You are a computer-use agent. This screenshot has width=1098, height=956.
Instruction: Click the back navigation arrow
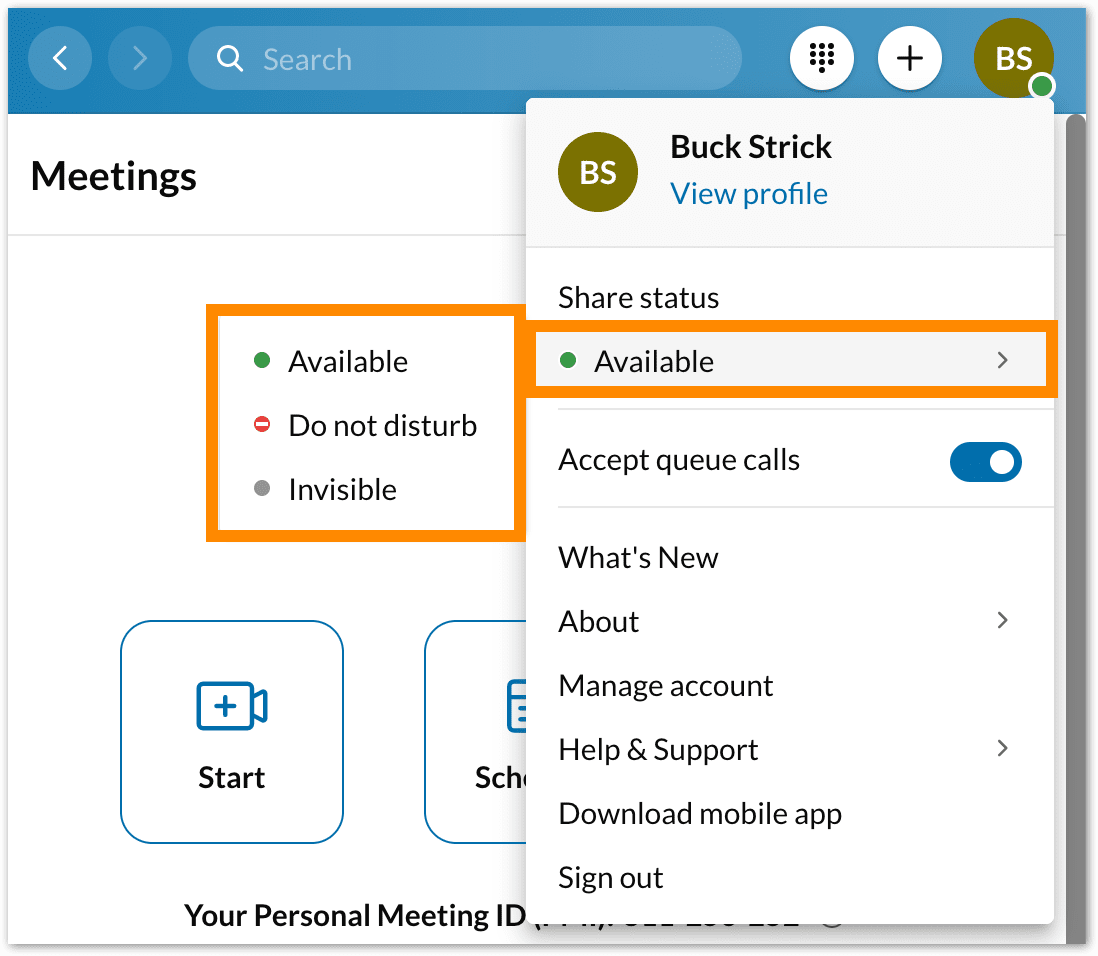(x=60, y=59)
